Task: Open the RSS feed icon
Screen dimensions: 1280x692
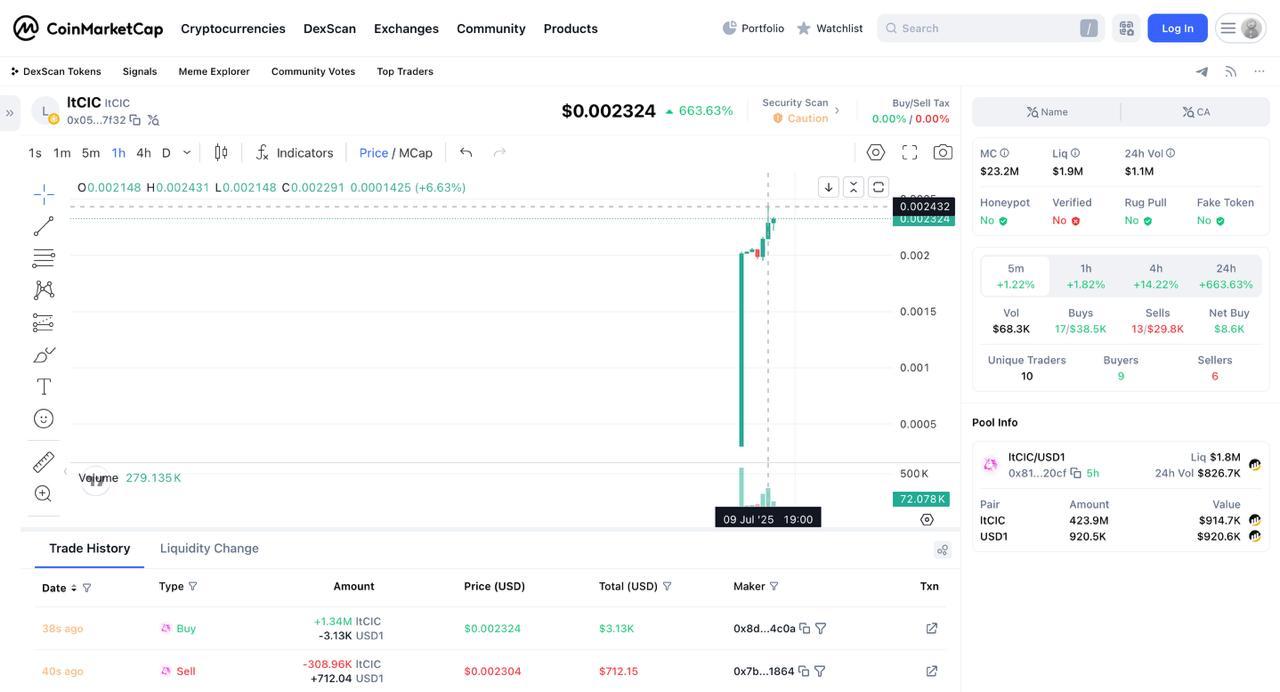Action: (1231, 71)
